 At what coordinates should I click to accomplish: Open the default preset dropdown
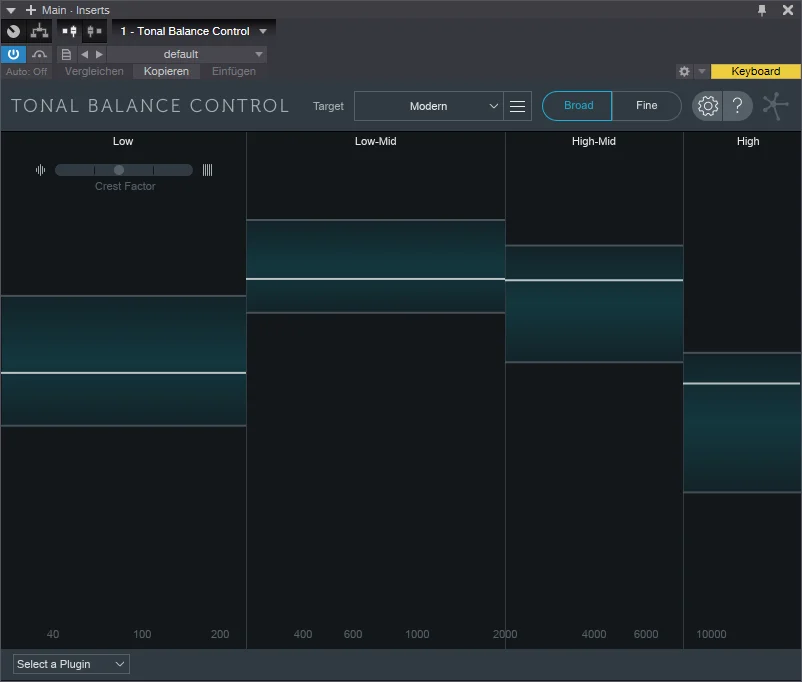point(187,54)
